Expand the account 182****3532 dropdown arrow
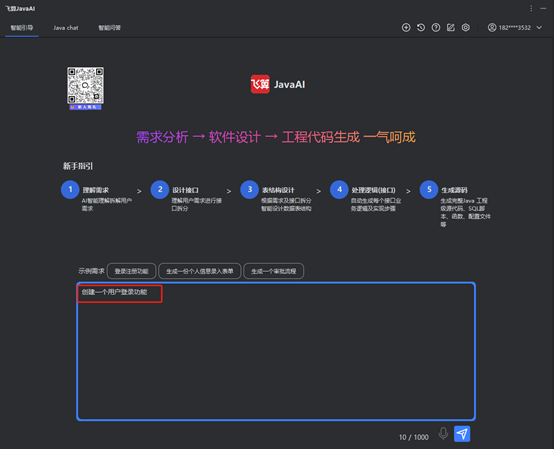The height and width of the screenshot is (449, 554). pyautogui.click(x=539, y=28)
